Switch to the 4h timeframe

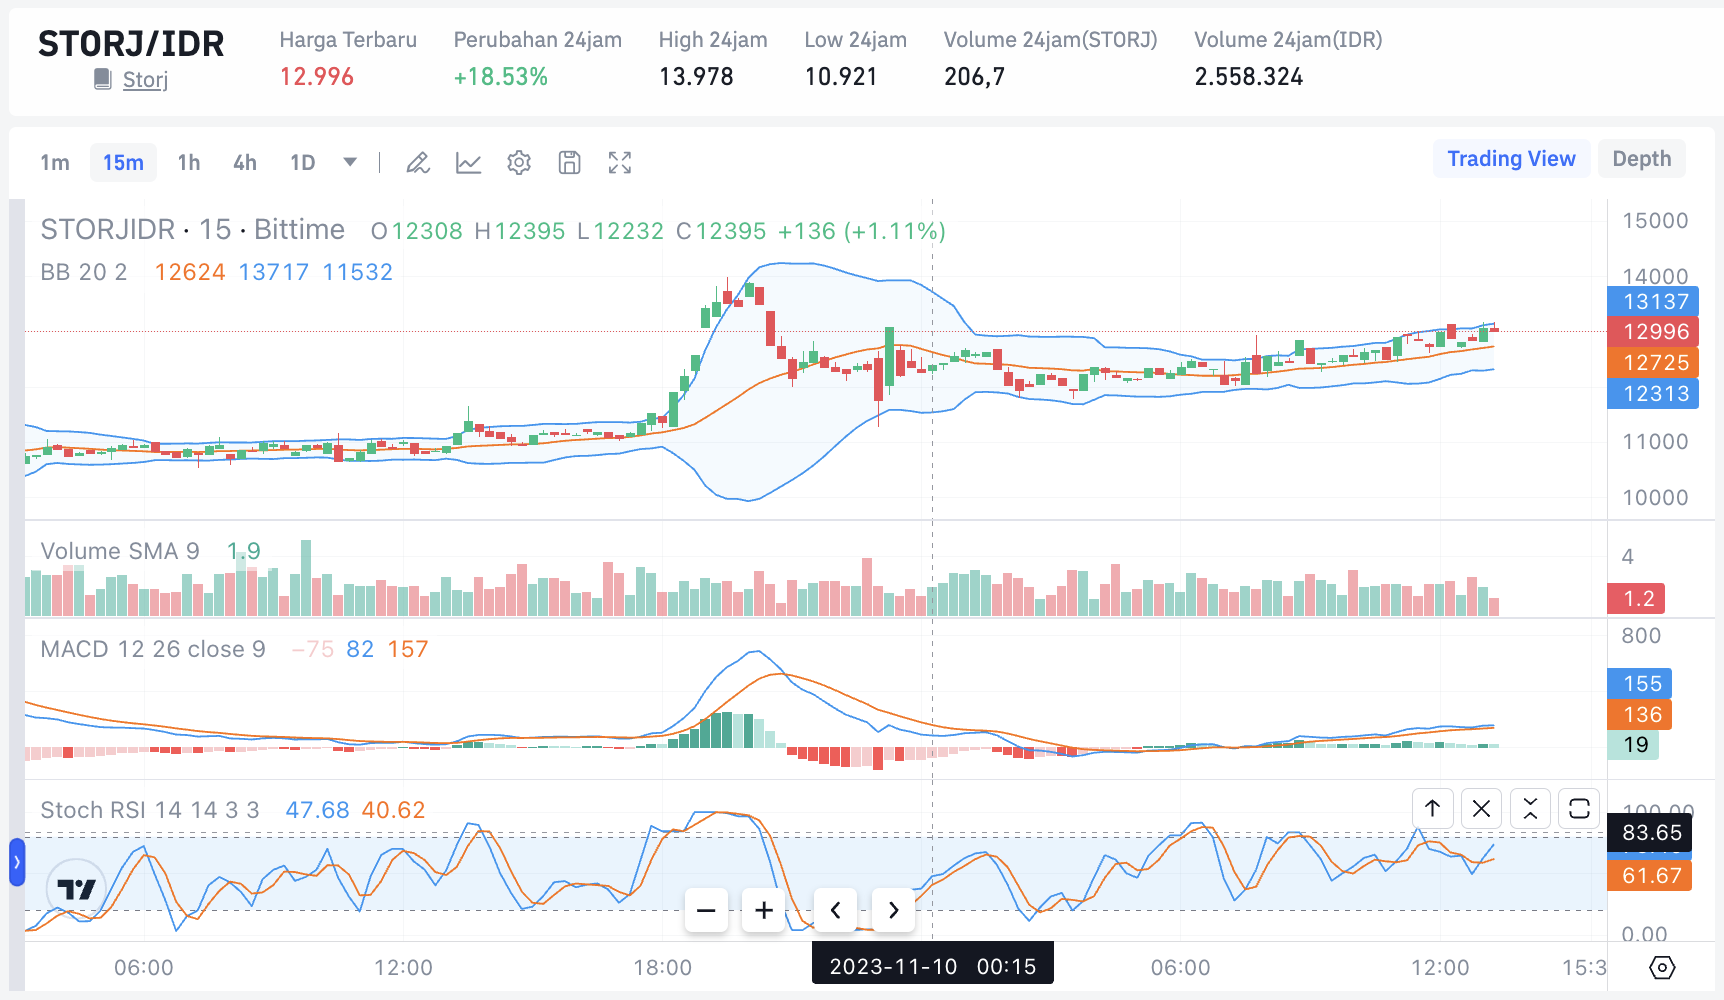coord(245,162)
